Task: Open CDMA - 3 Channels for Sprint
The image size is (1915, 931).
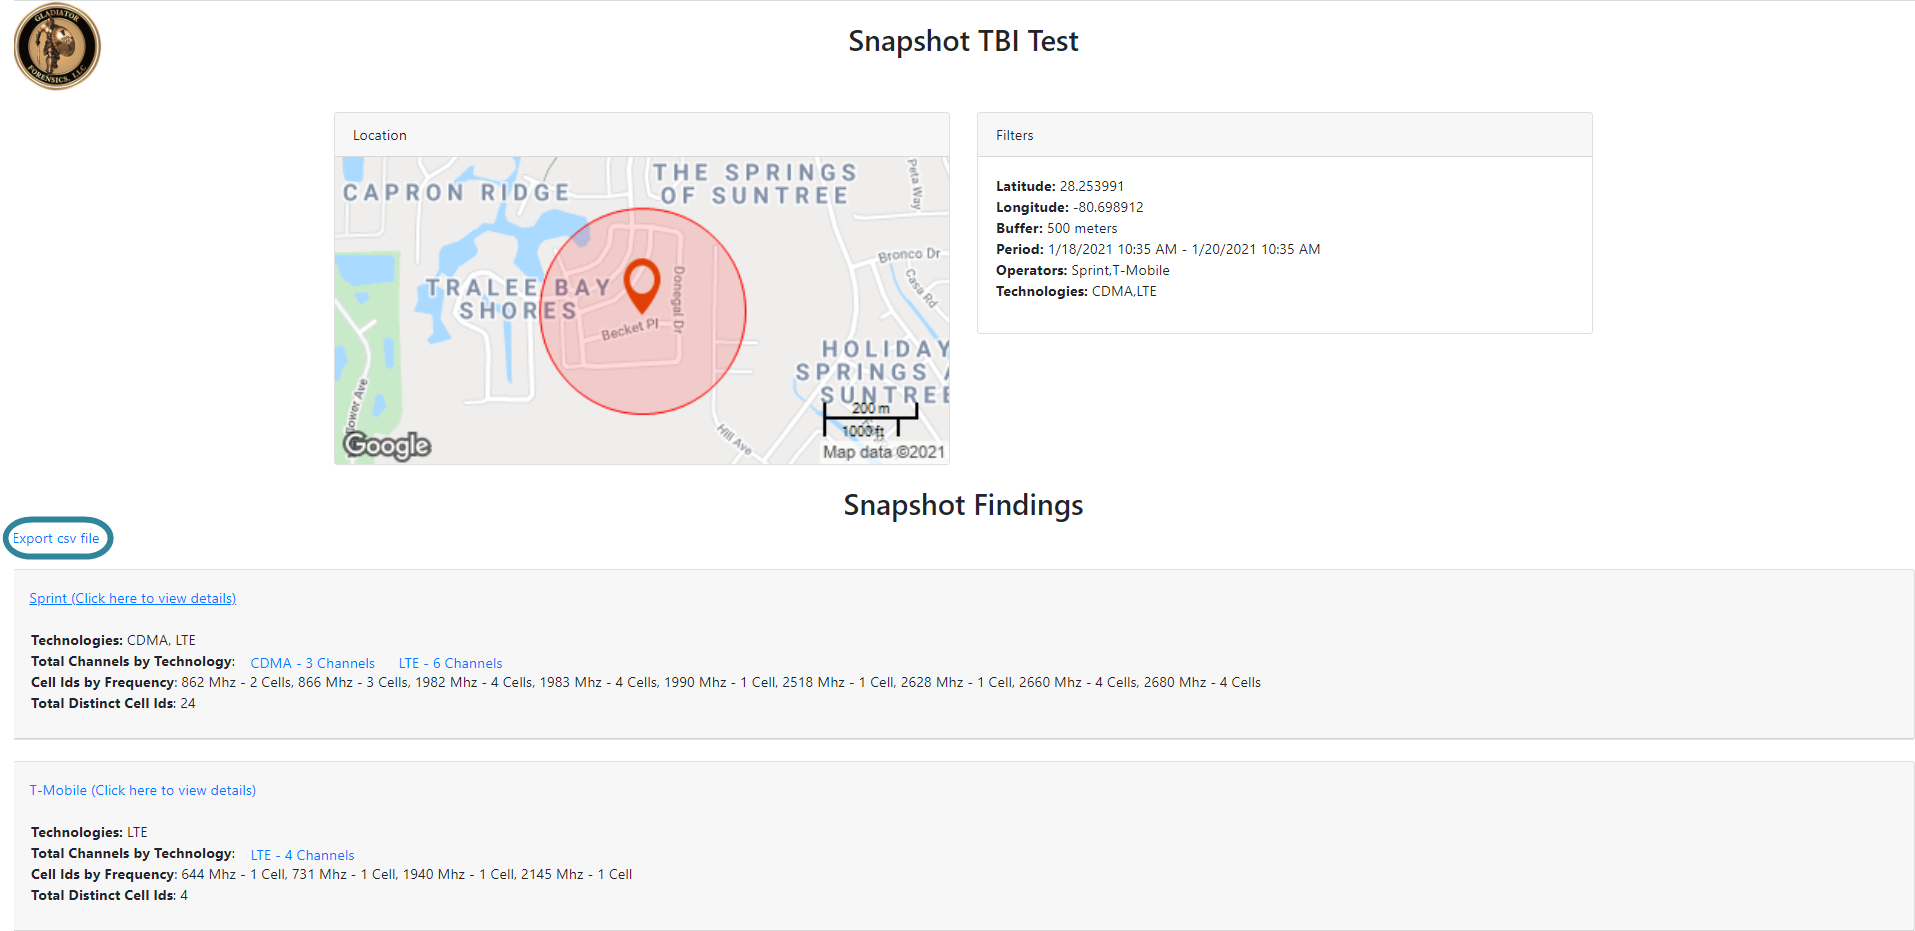Action: (x=312, y=663)
